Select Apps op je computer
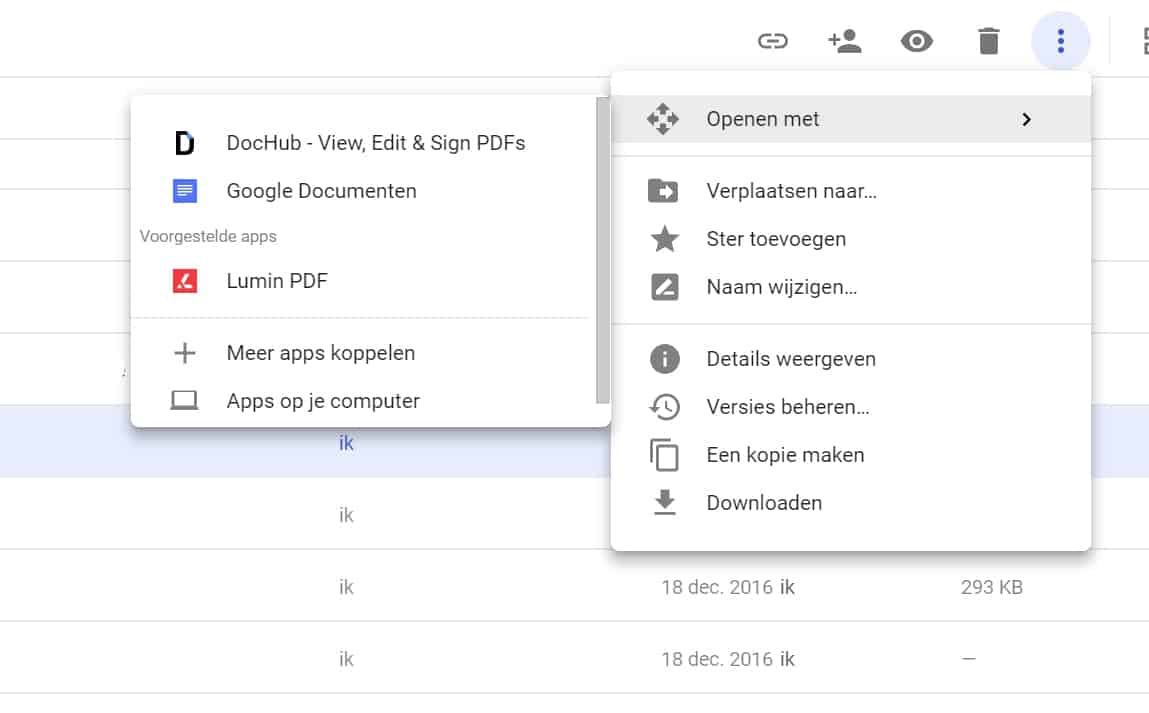 322,401
